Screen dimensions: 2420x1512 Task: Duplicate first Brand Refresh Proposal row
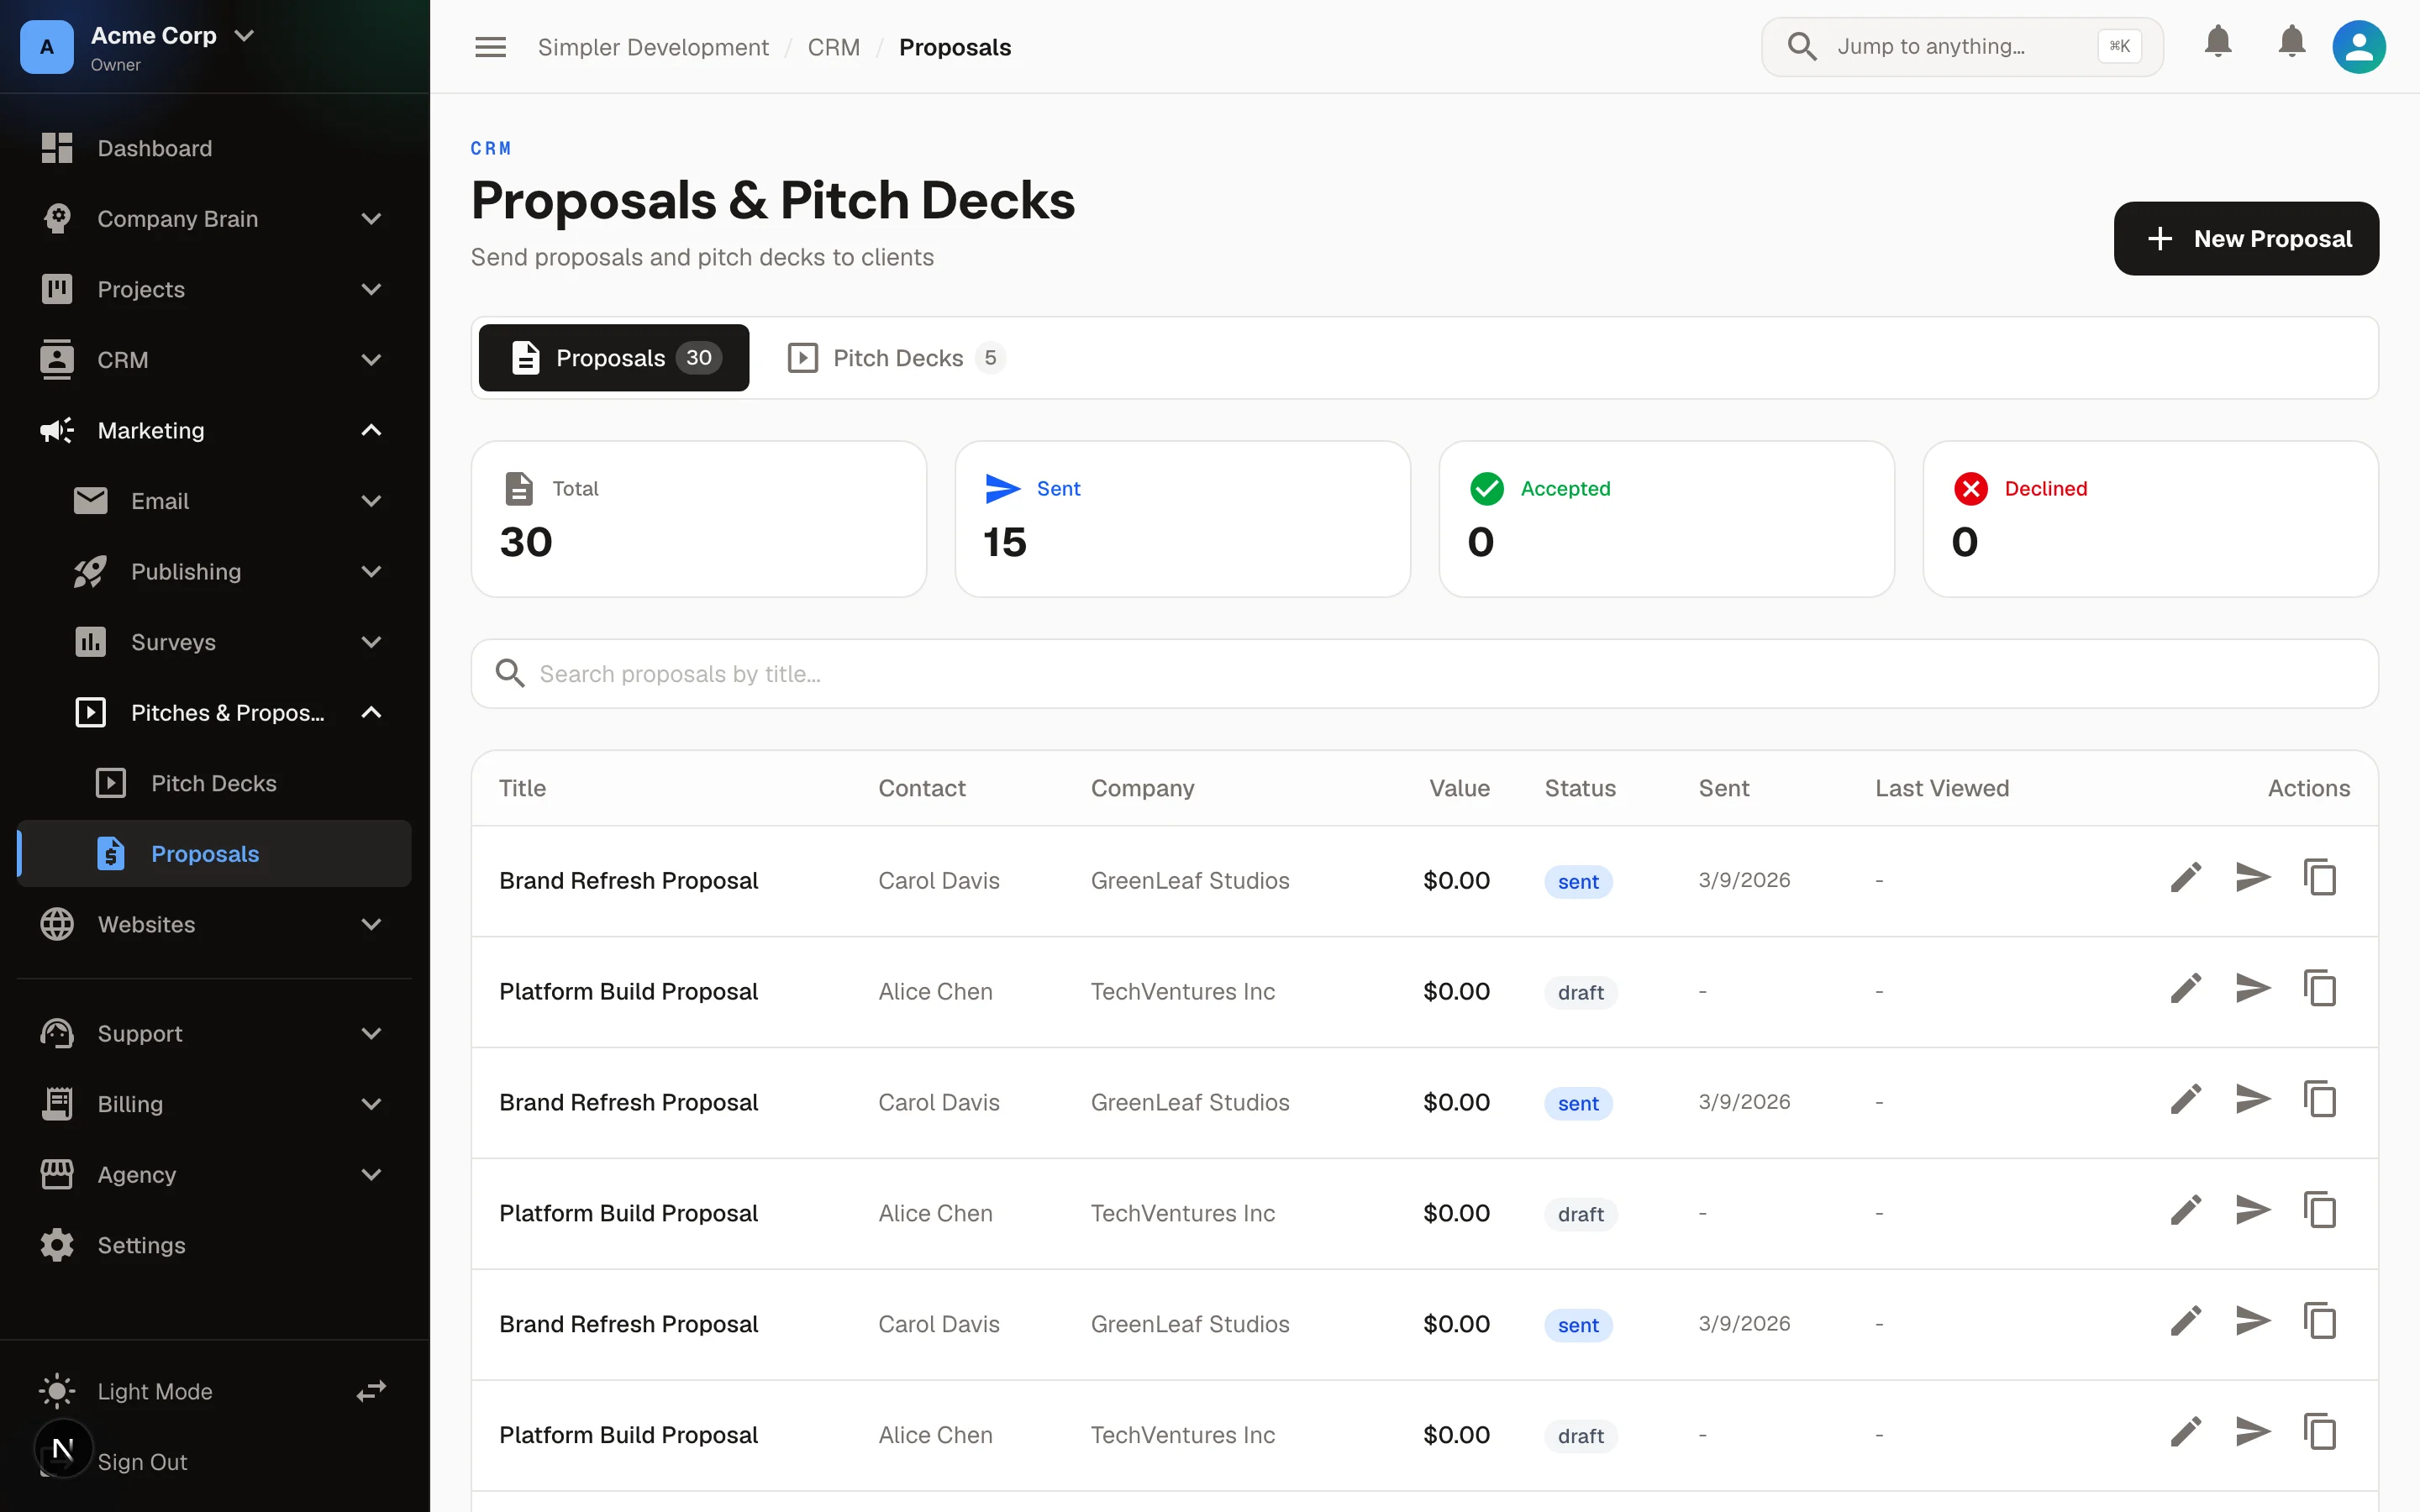tap(2319, 878)
